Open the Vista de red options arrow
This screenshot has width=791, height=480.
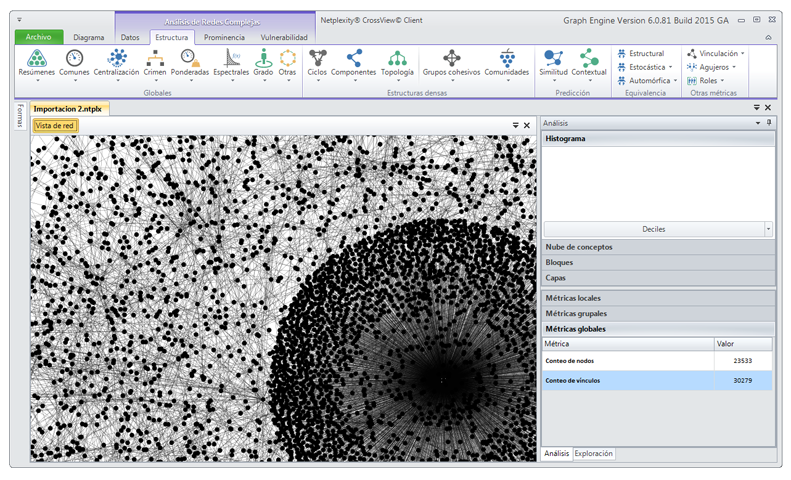point(516,126)
